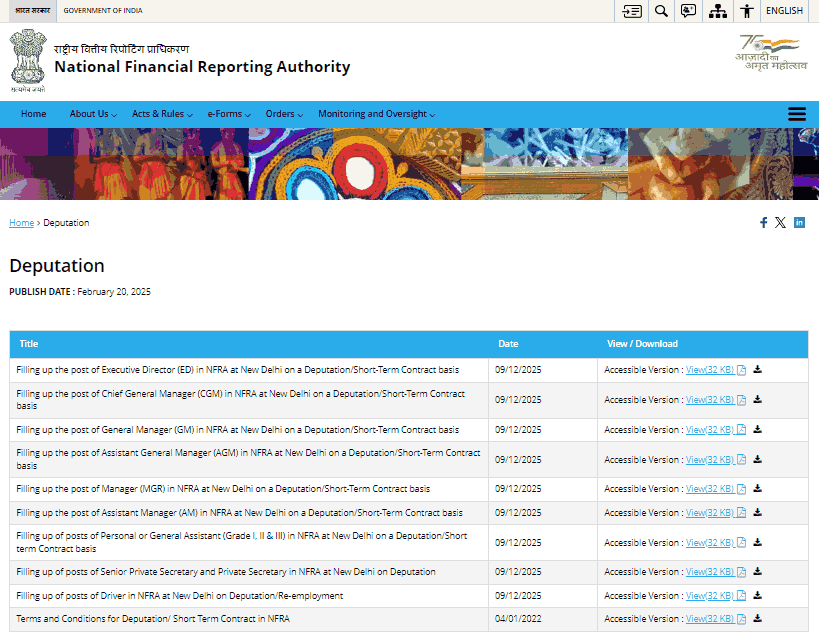Select the ENGLISH language option
The width and height of the screenshot is (819, 637).
[x=784, y=11]
